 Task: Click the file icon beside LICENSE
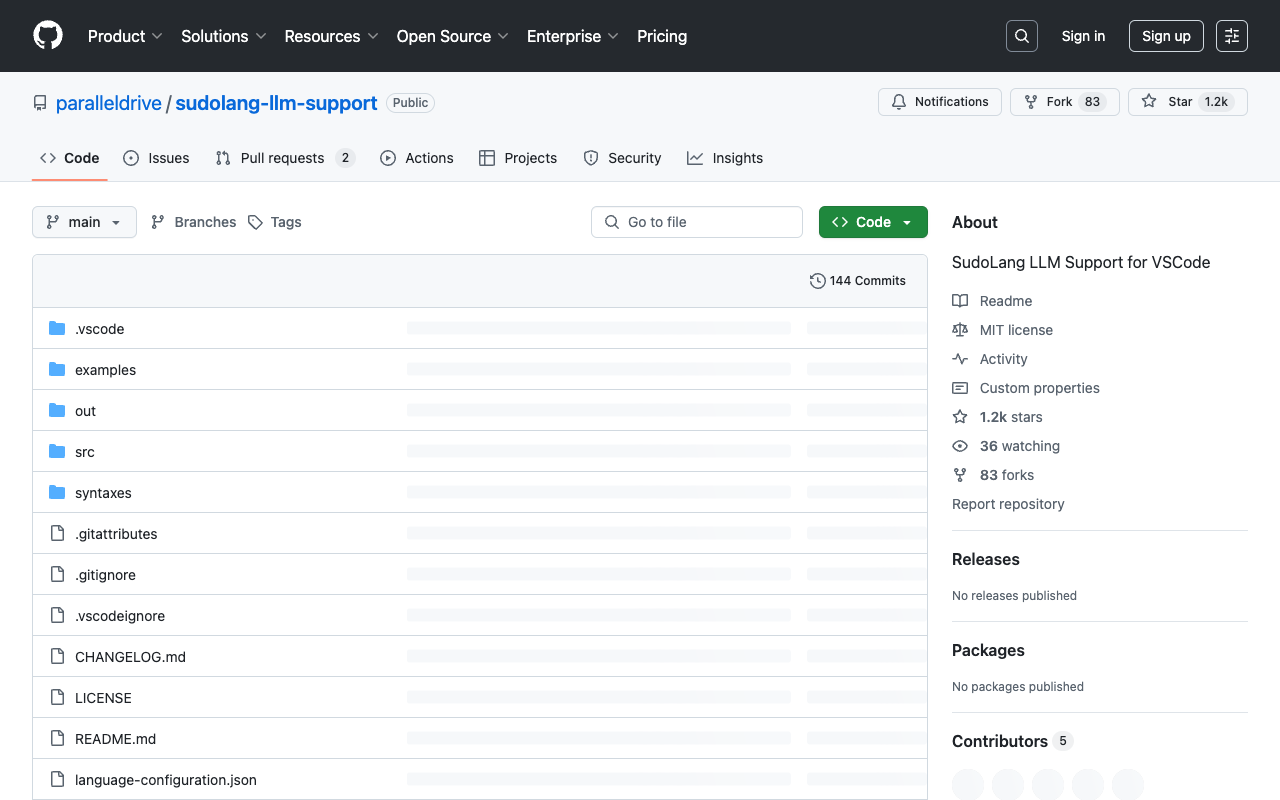click(57, 697)
